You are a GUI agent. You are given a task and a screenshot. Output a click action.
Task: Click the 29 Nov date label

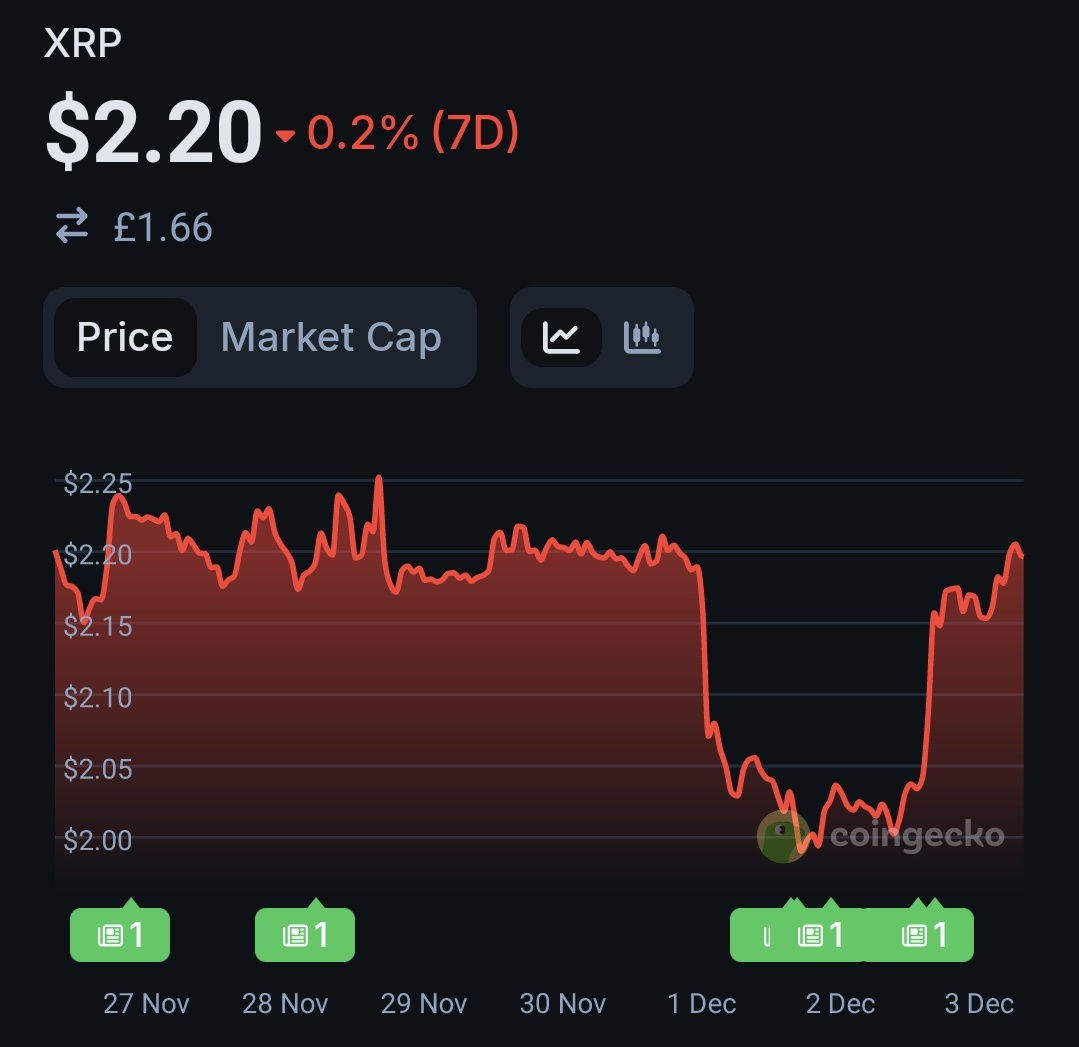coord(424,1003)
